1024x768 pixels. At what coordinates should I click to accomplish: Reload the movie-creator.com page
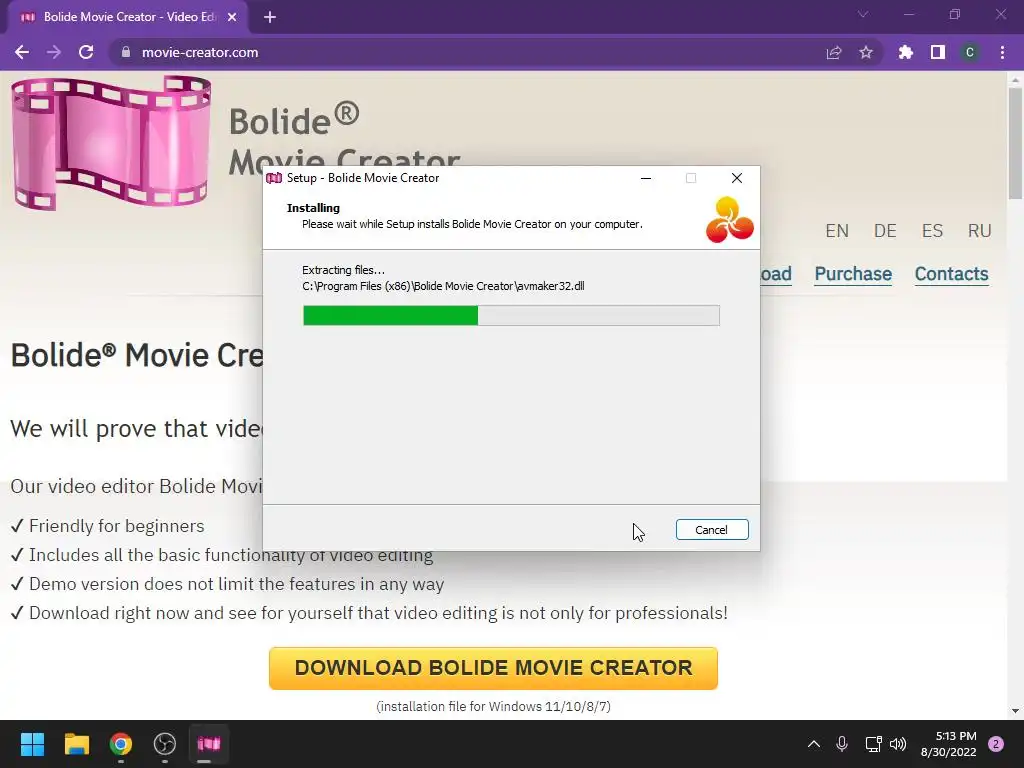point(86,52)
